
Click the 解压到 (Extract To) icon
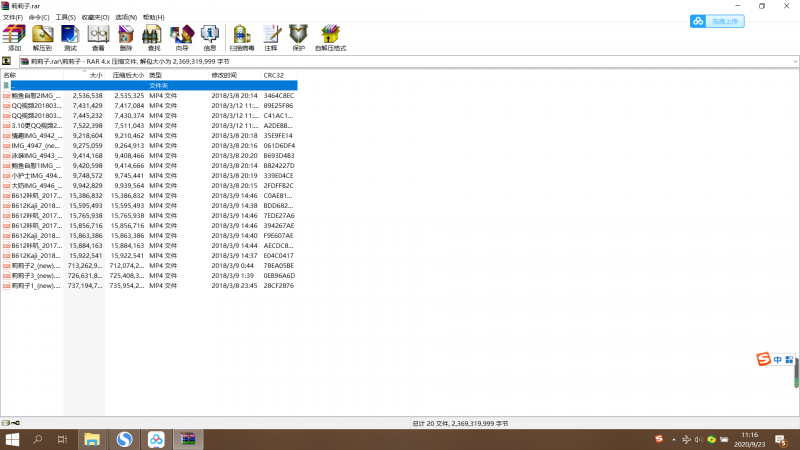click(x=42, y=38)
